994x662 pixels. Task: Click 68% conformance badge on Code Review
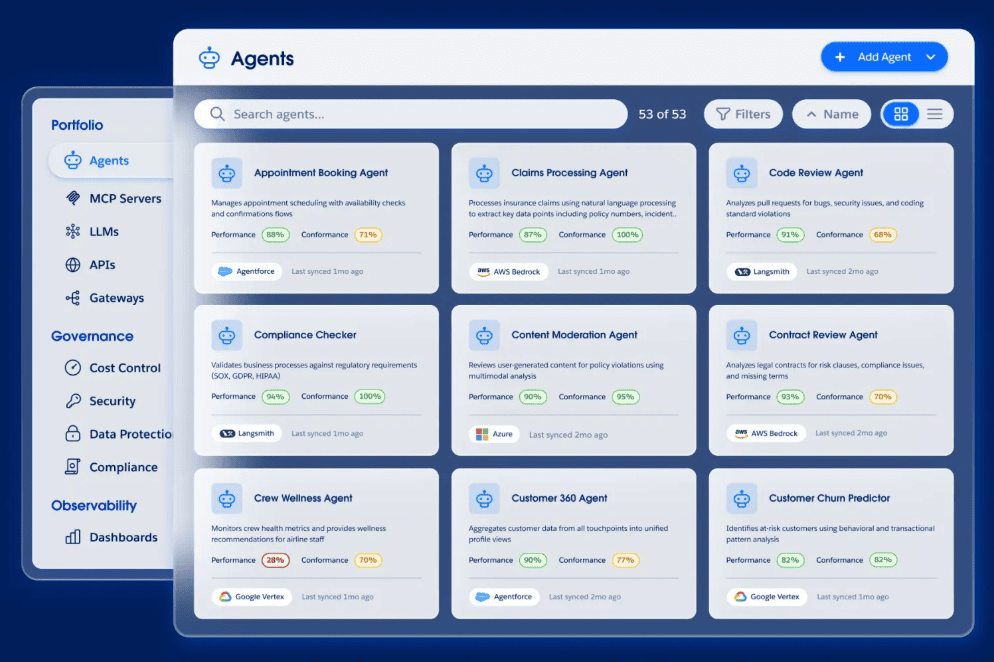tap(882, 235)
